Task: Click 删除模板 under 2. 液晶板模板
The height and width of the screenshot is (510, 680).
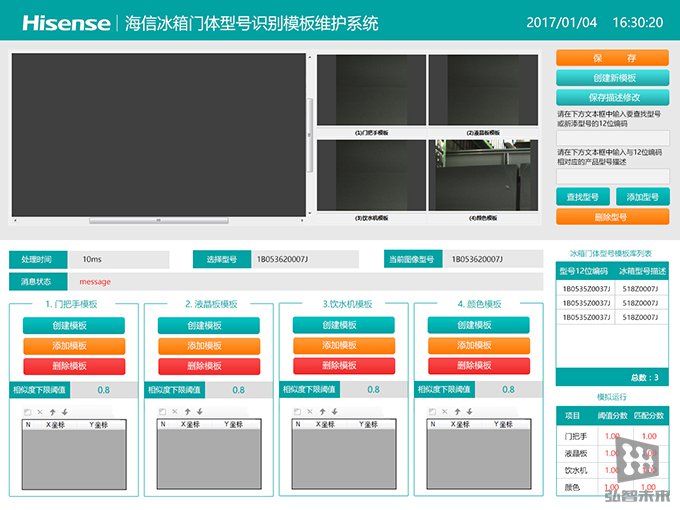Action: click(209, 366)
